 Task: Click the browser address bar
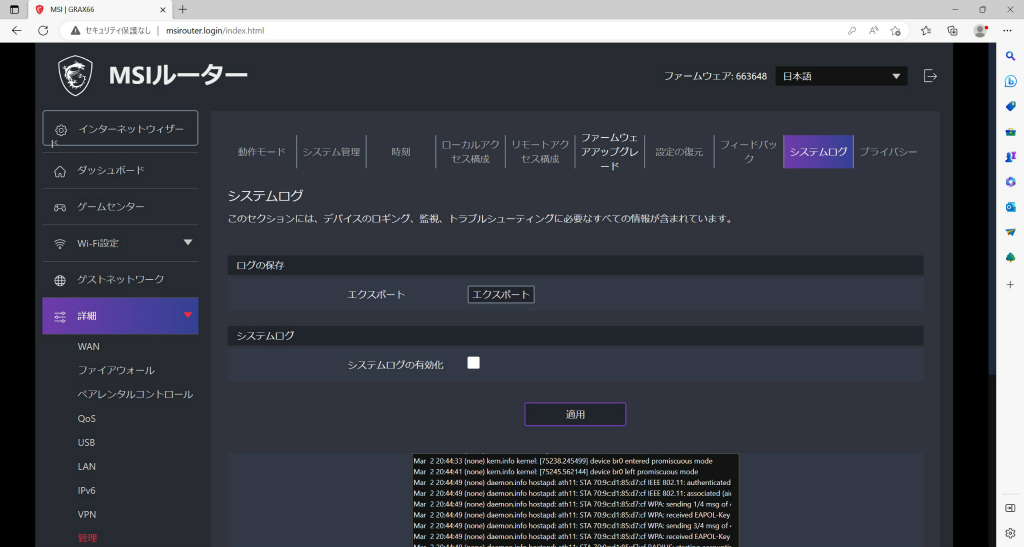tap(457, 31)
